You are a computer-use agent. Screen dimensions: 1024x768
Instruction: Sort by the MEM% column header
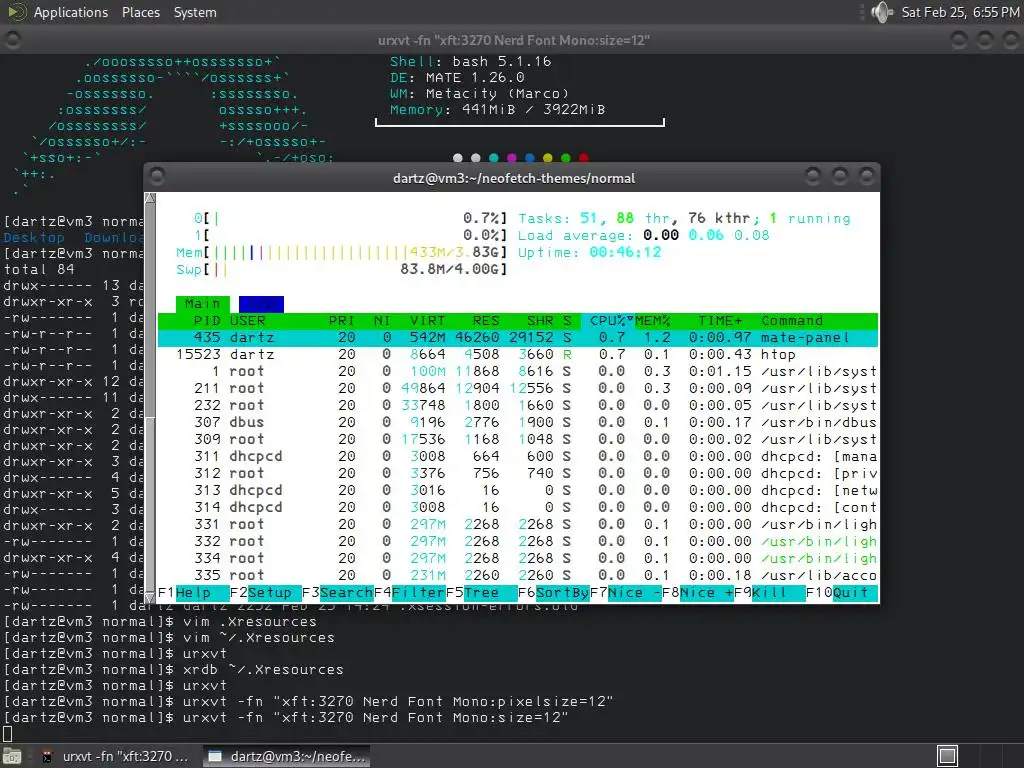coord(653,321)
